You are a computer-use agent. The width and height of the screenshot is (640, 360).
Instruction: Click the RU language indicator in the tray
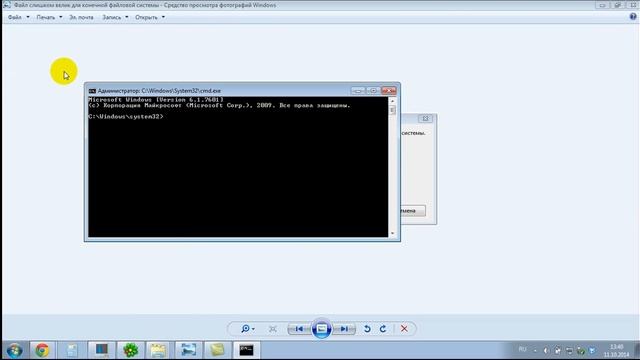[522, 349]
